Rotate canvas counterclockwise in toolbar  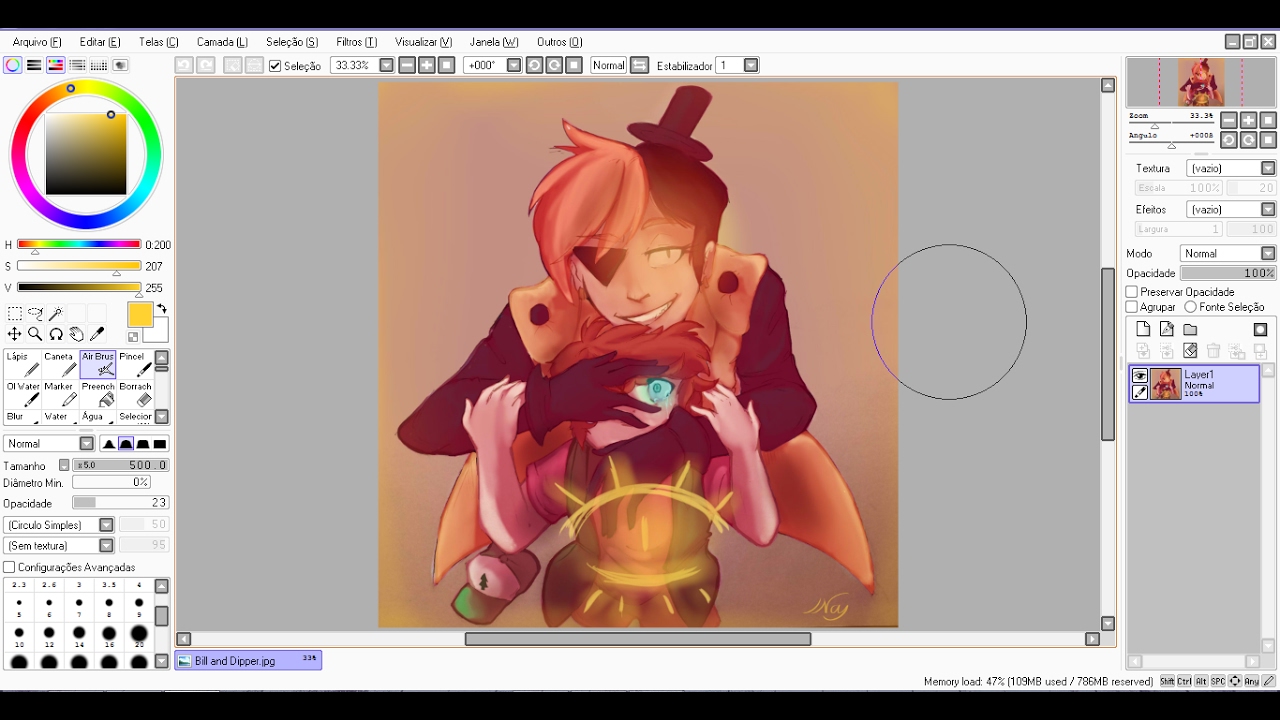pos(534,65)
